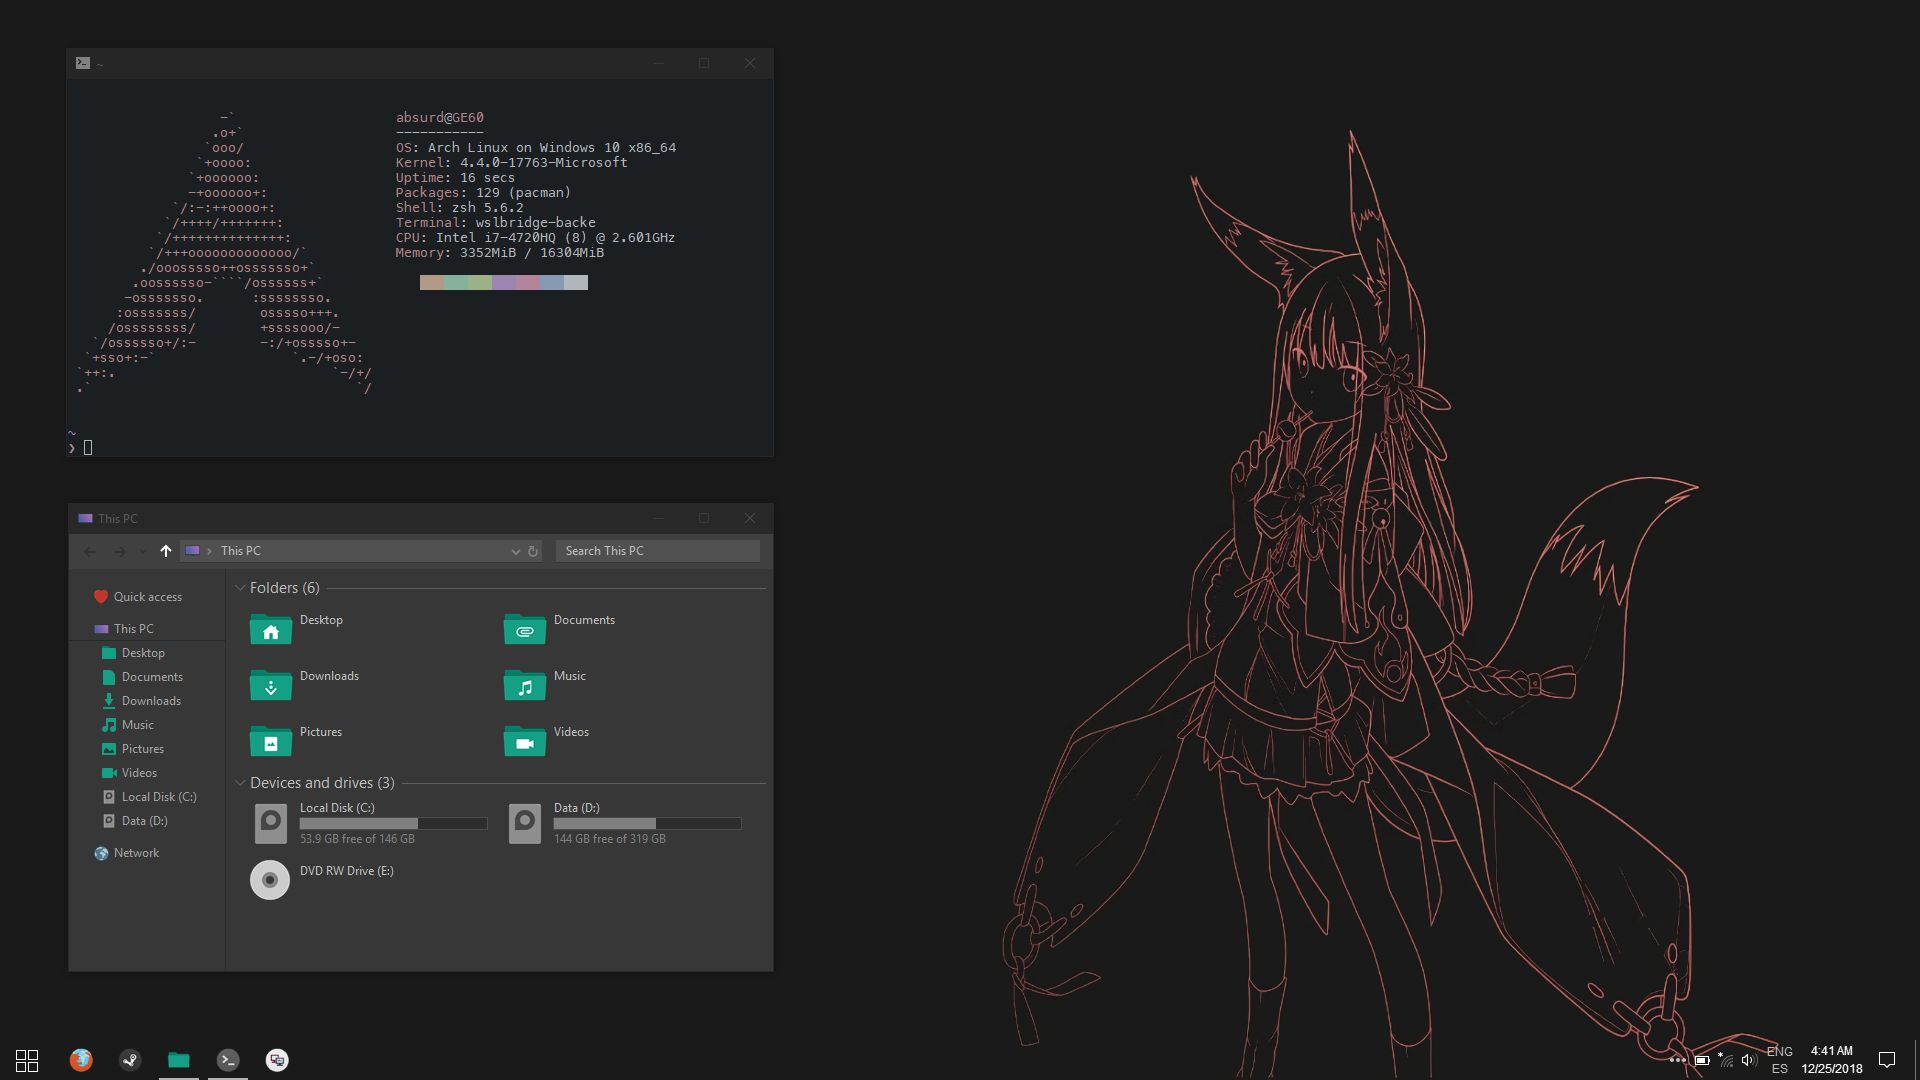Click the Search This PC field
The height and width of the screenshot is (1080, 1920).
point(657,551)
